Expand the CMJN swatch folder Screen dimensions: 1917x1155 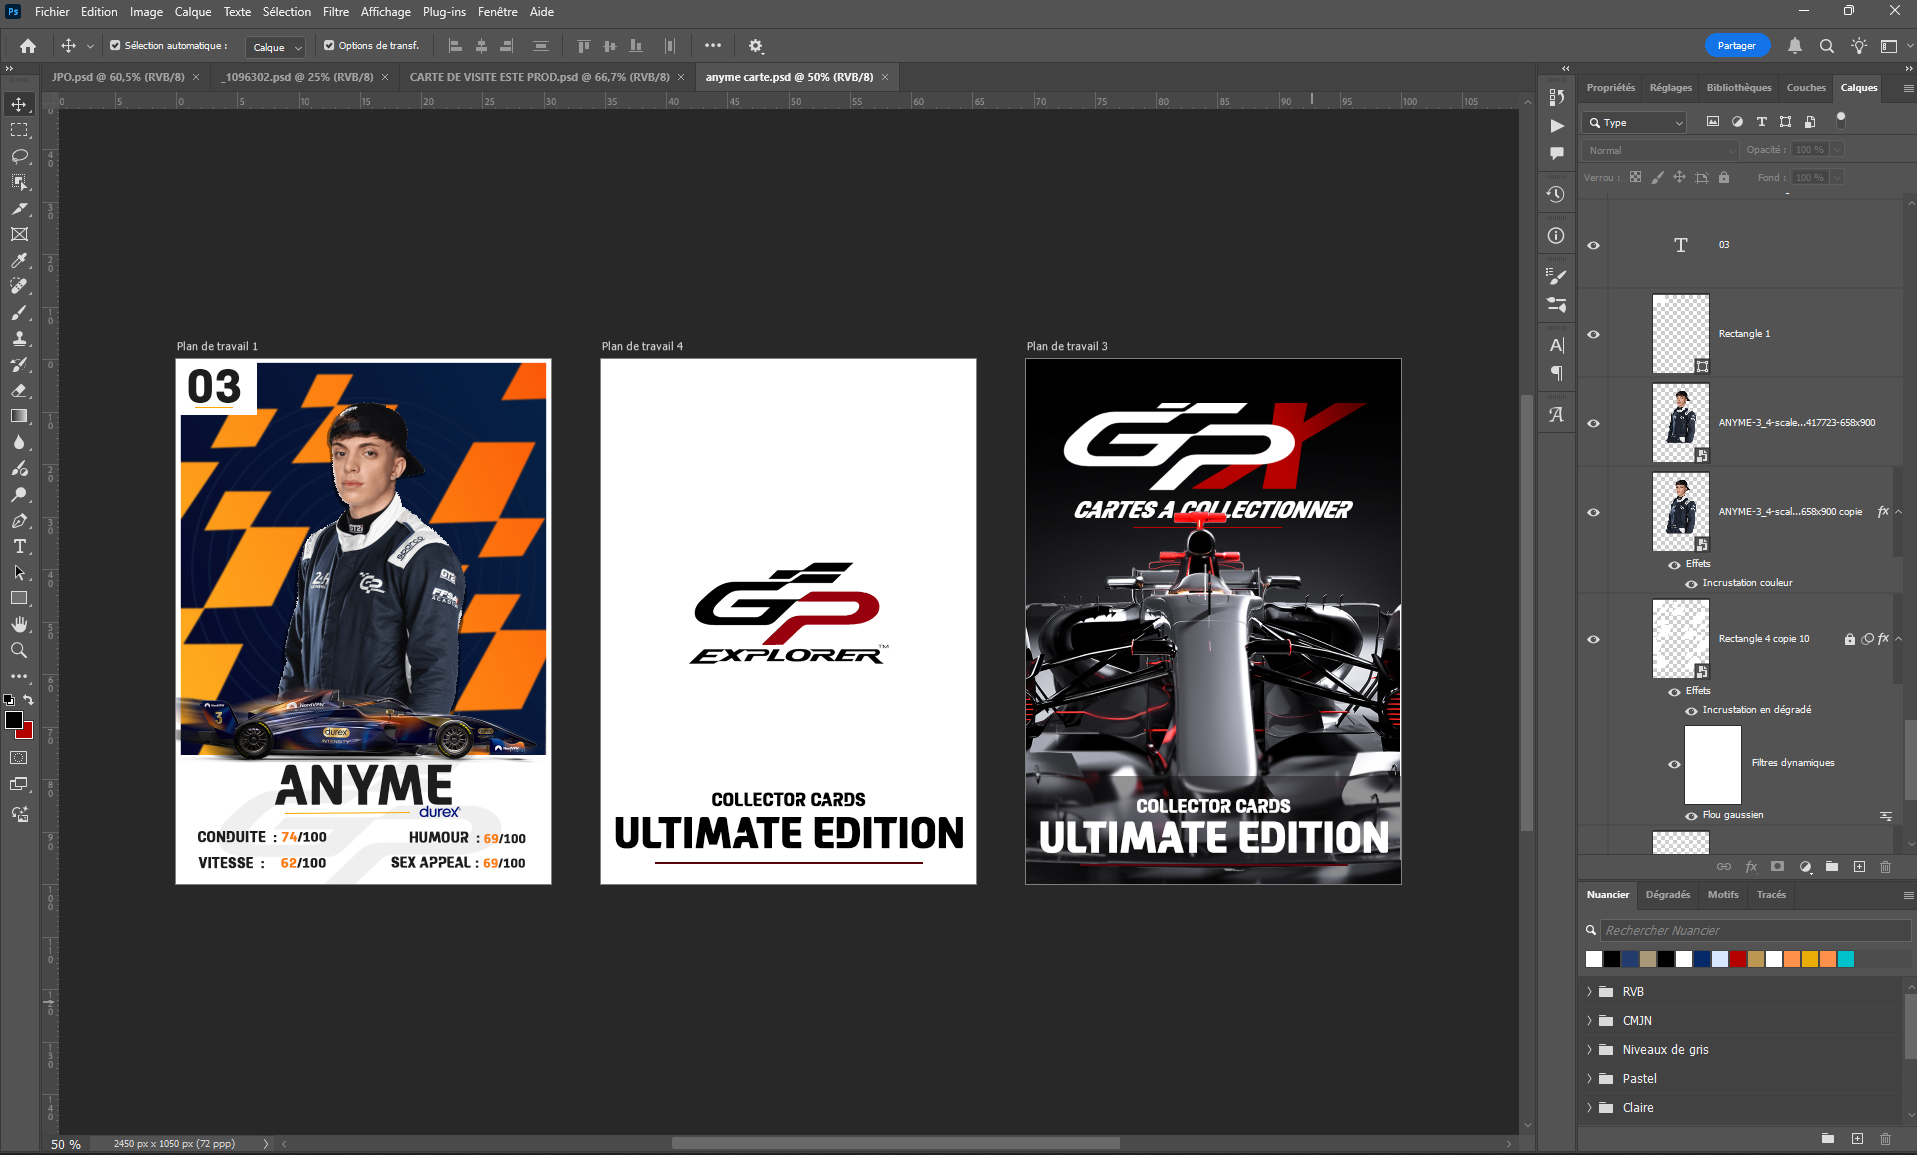(1589, 1021)
